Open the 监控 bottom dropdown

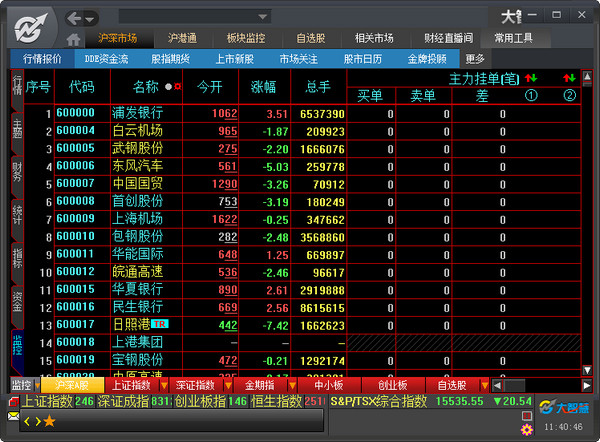coord(37,385)
